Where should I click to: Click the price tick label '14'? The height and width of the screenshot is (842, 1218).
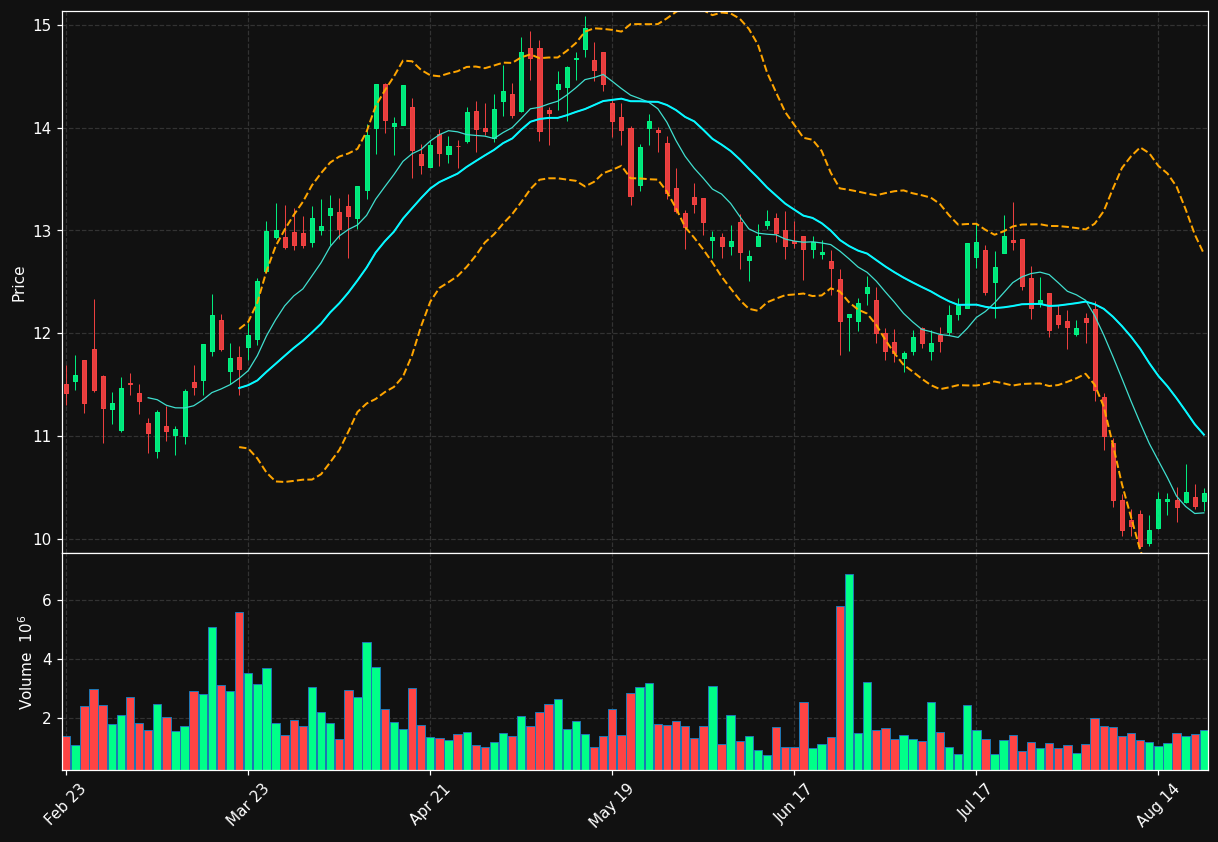click(41, 128)
